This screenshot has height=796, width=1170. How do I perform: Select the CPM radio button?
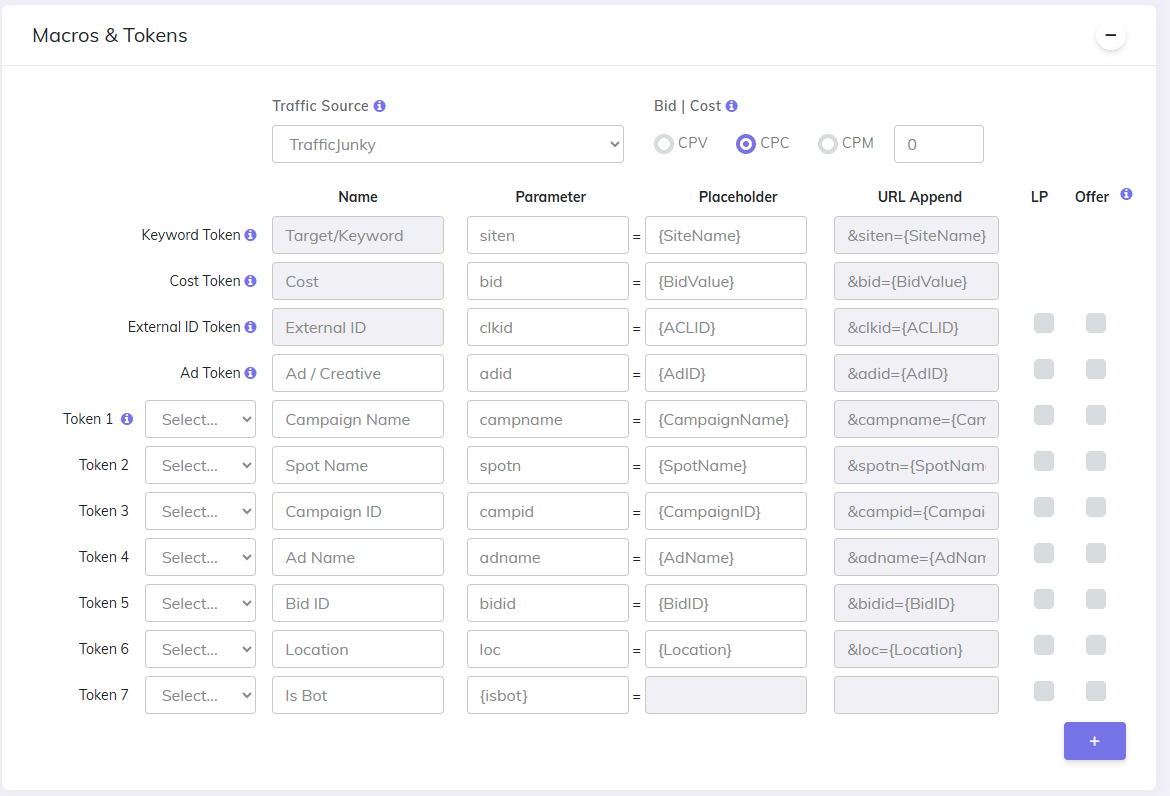coord(828,144)
